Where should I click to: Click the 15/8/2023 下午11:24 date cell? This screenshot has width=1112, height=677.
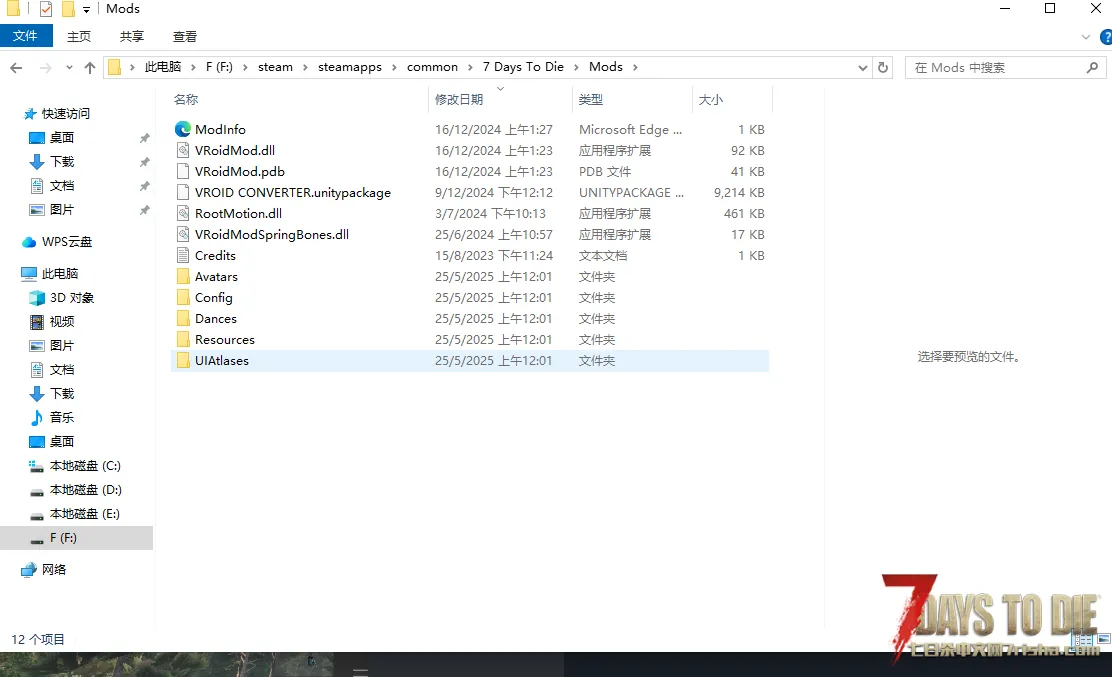tap(494, 255)
